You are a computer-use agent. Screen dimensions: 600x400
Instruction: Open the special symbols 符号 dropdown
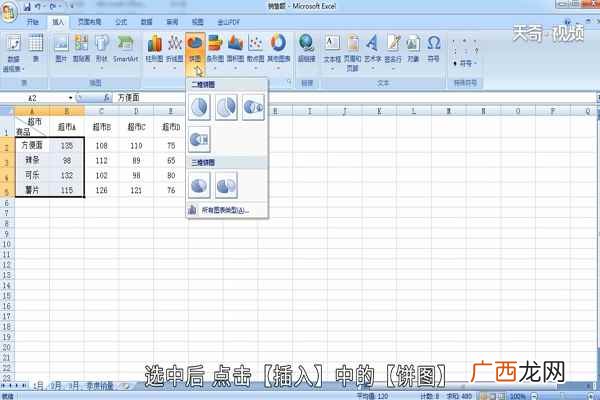point(465,64)
